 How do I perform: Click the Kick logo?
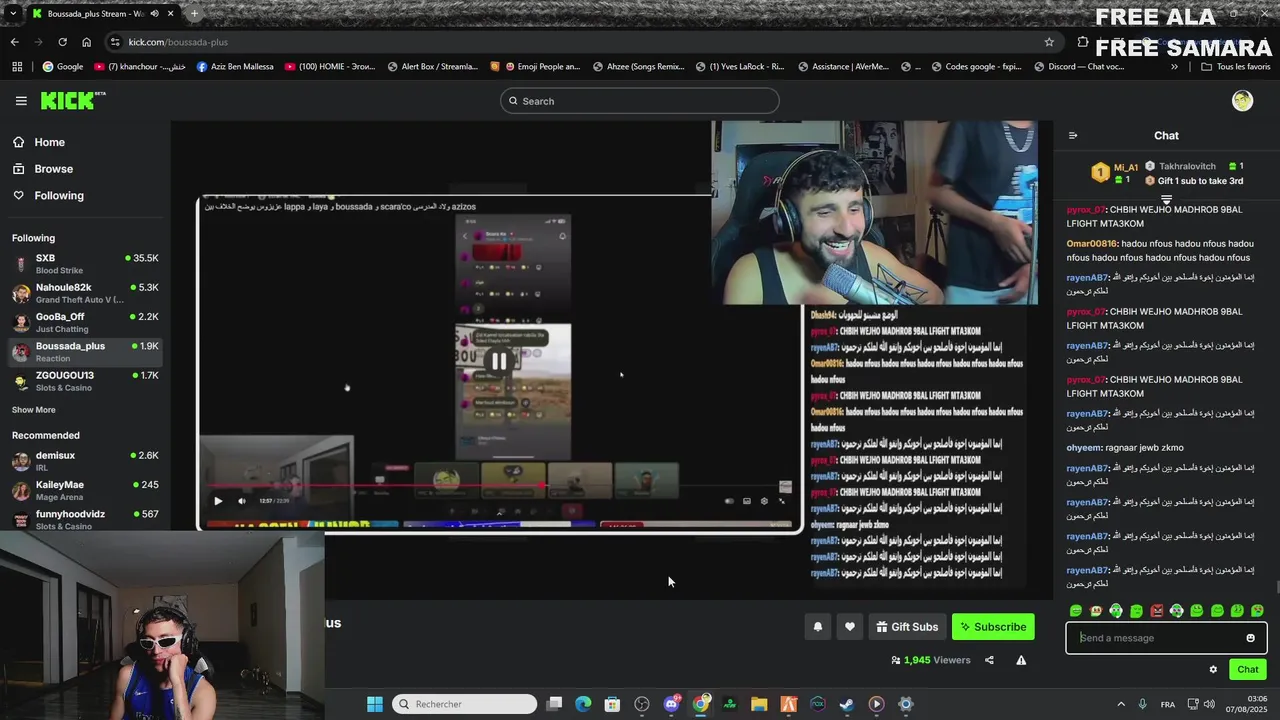[72, 100]
